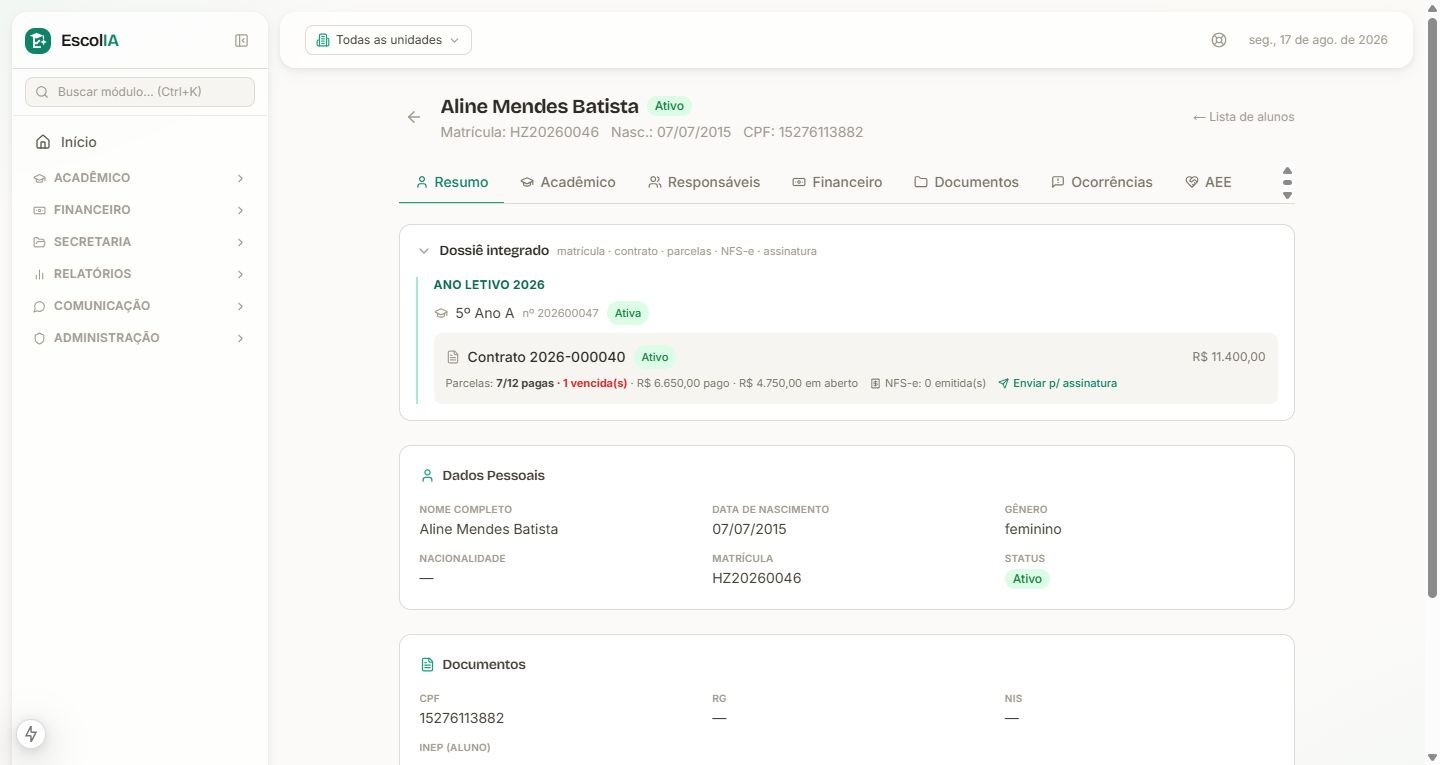This screenshot has height=765, width=1440.
Task: Open Contrato 2026-000040
Action: point(546,357)
